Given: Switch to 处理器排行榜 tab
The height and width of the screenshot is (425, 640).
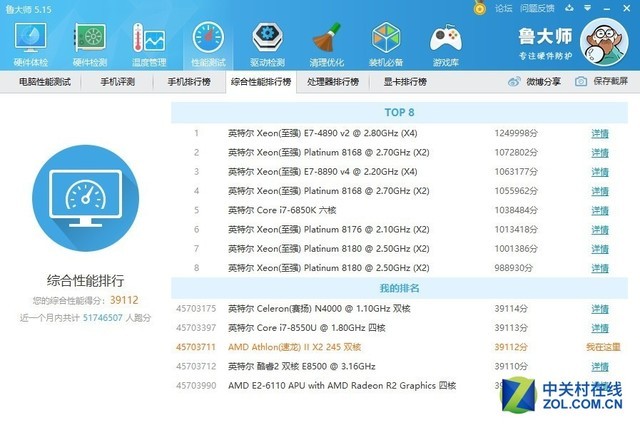Looking at the screenshot, I should tap(333, 82).
